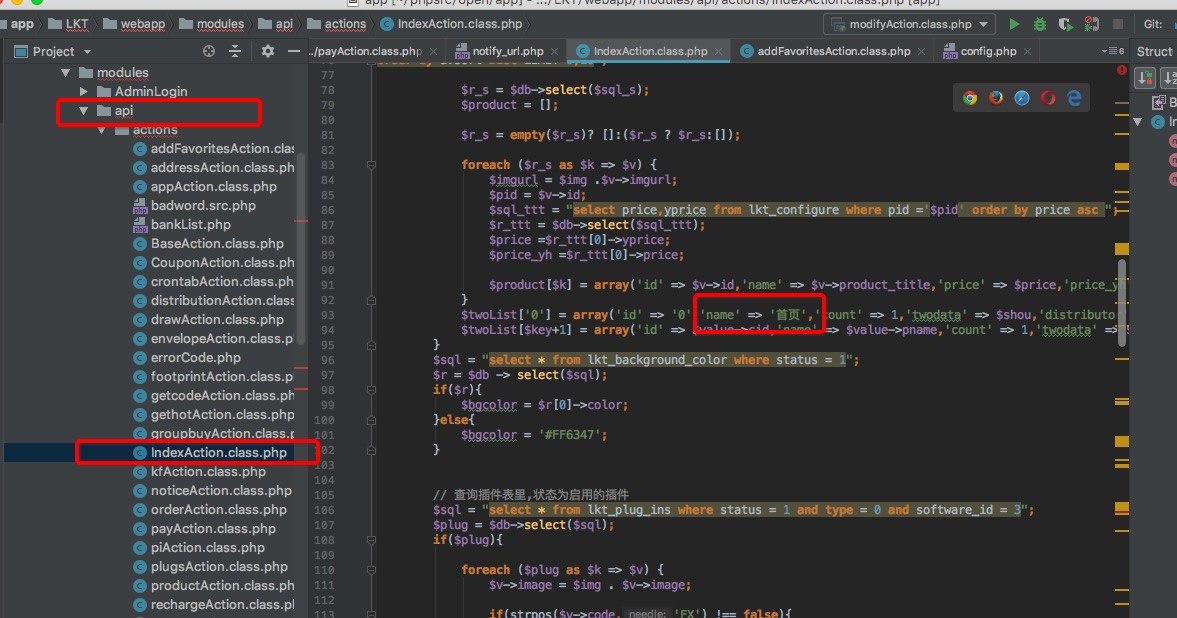This screenshot has height=618, width=1177.
Task: Collapse the modules folder
Action: click(x=65, y=73)
